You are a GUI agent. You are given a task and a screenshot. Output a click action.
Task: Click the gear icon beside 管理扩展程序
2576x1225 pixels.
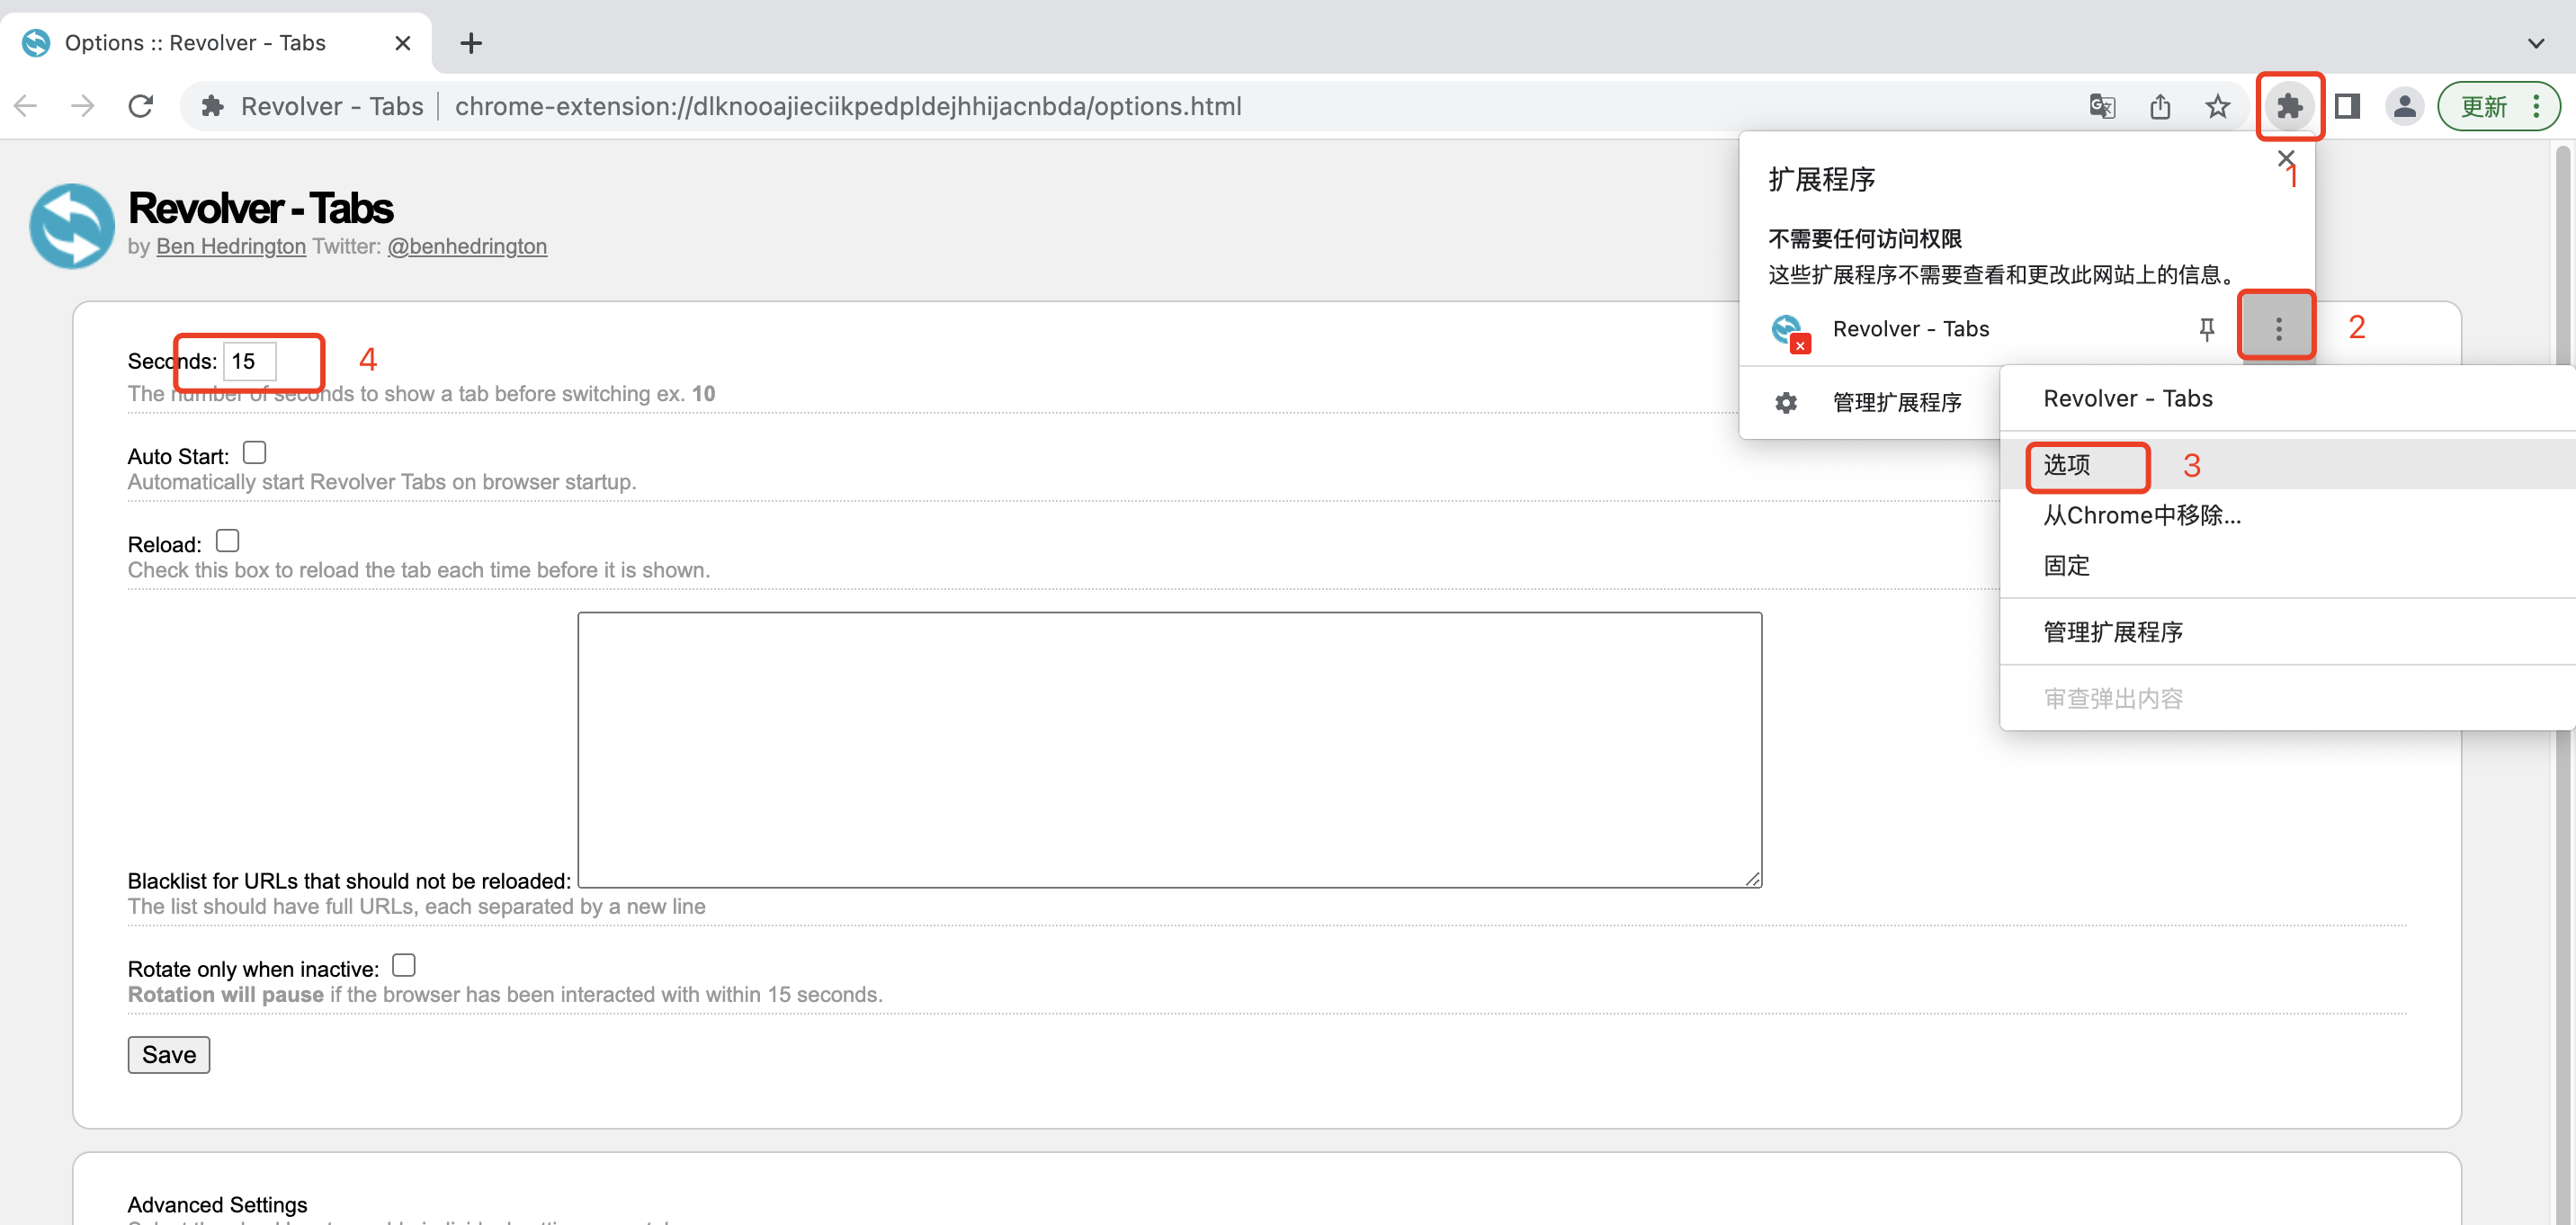click(1786, 402)
